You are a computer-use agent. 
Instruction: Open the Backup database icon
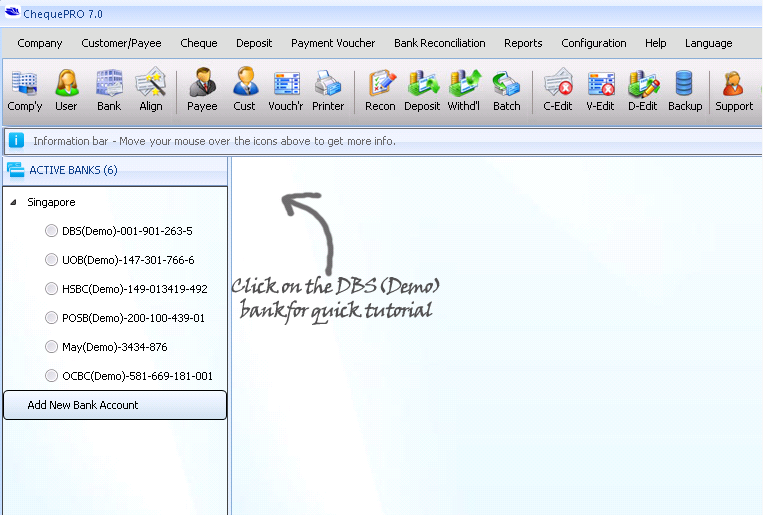click(685, 90)
